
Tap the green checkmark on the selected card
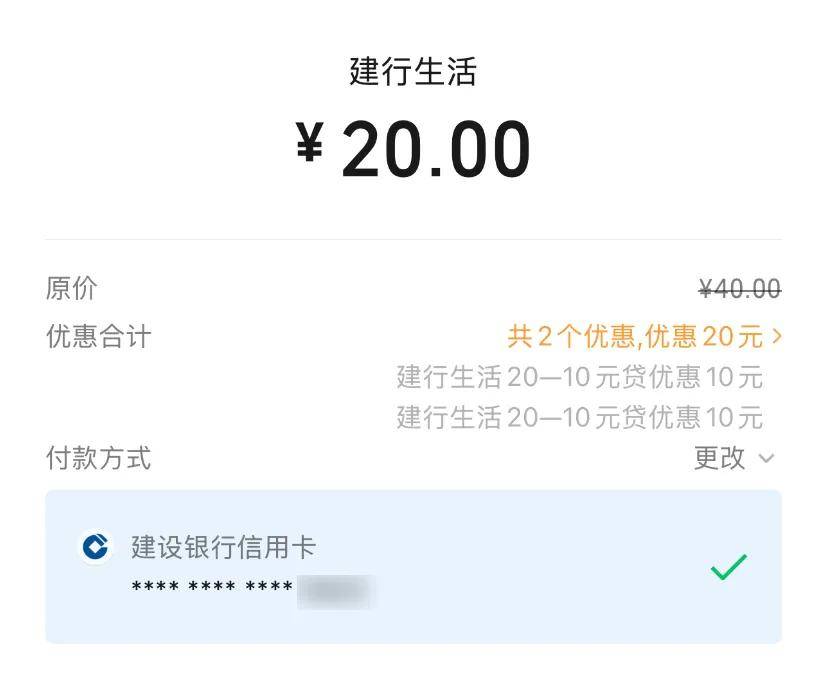(x=728, y=567)
